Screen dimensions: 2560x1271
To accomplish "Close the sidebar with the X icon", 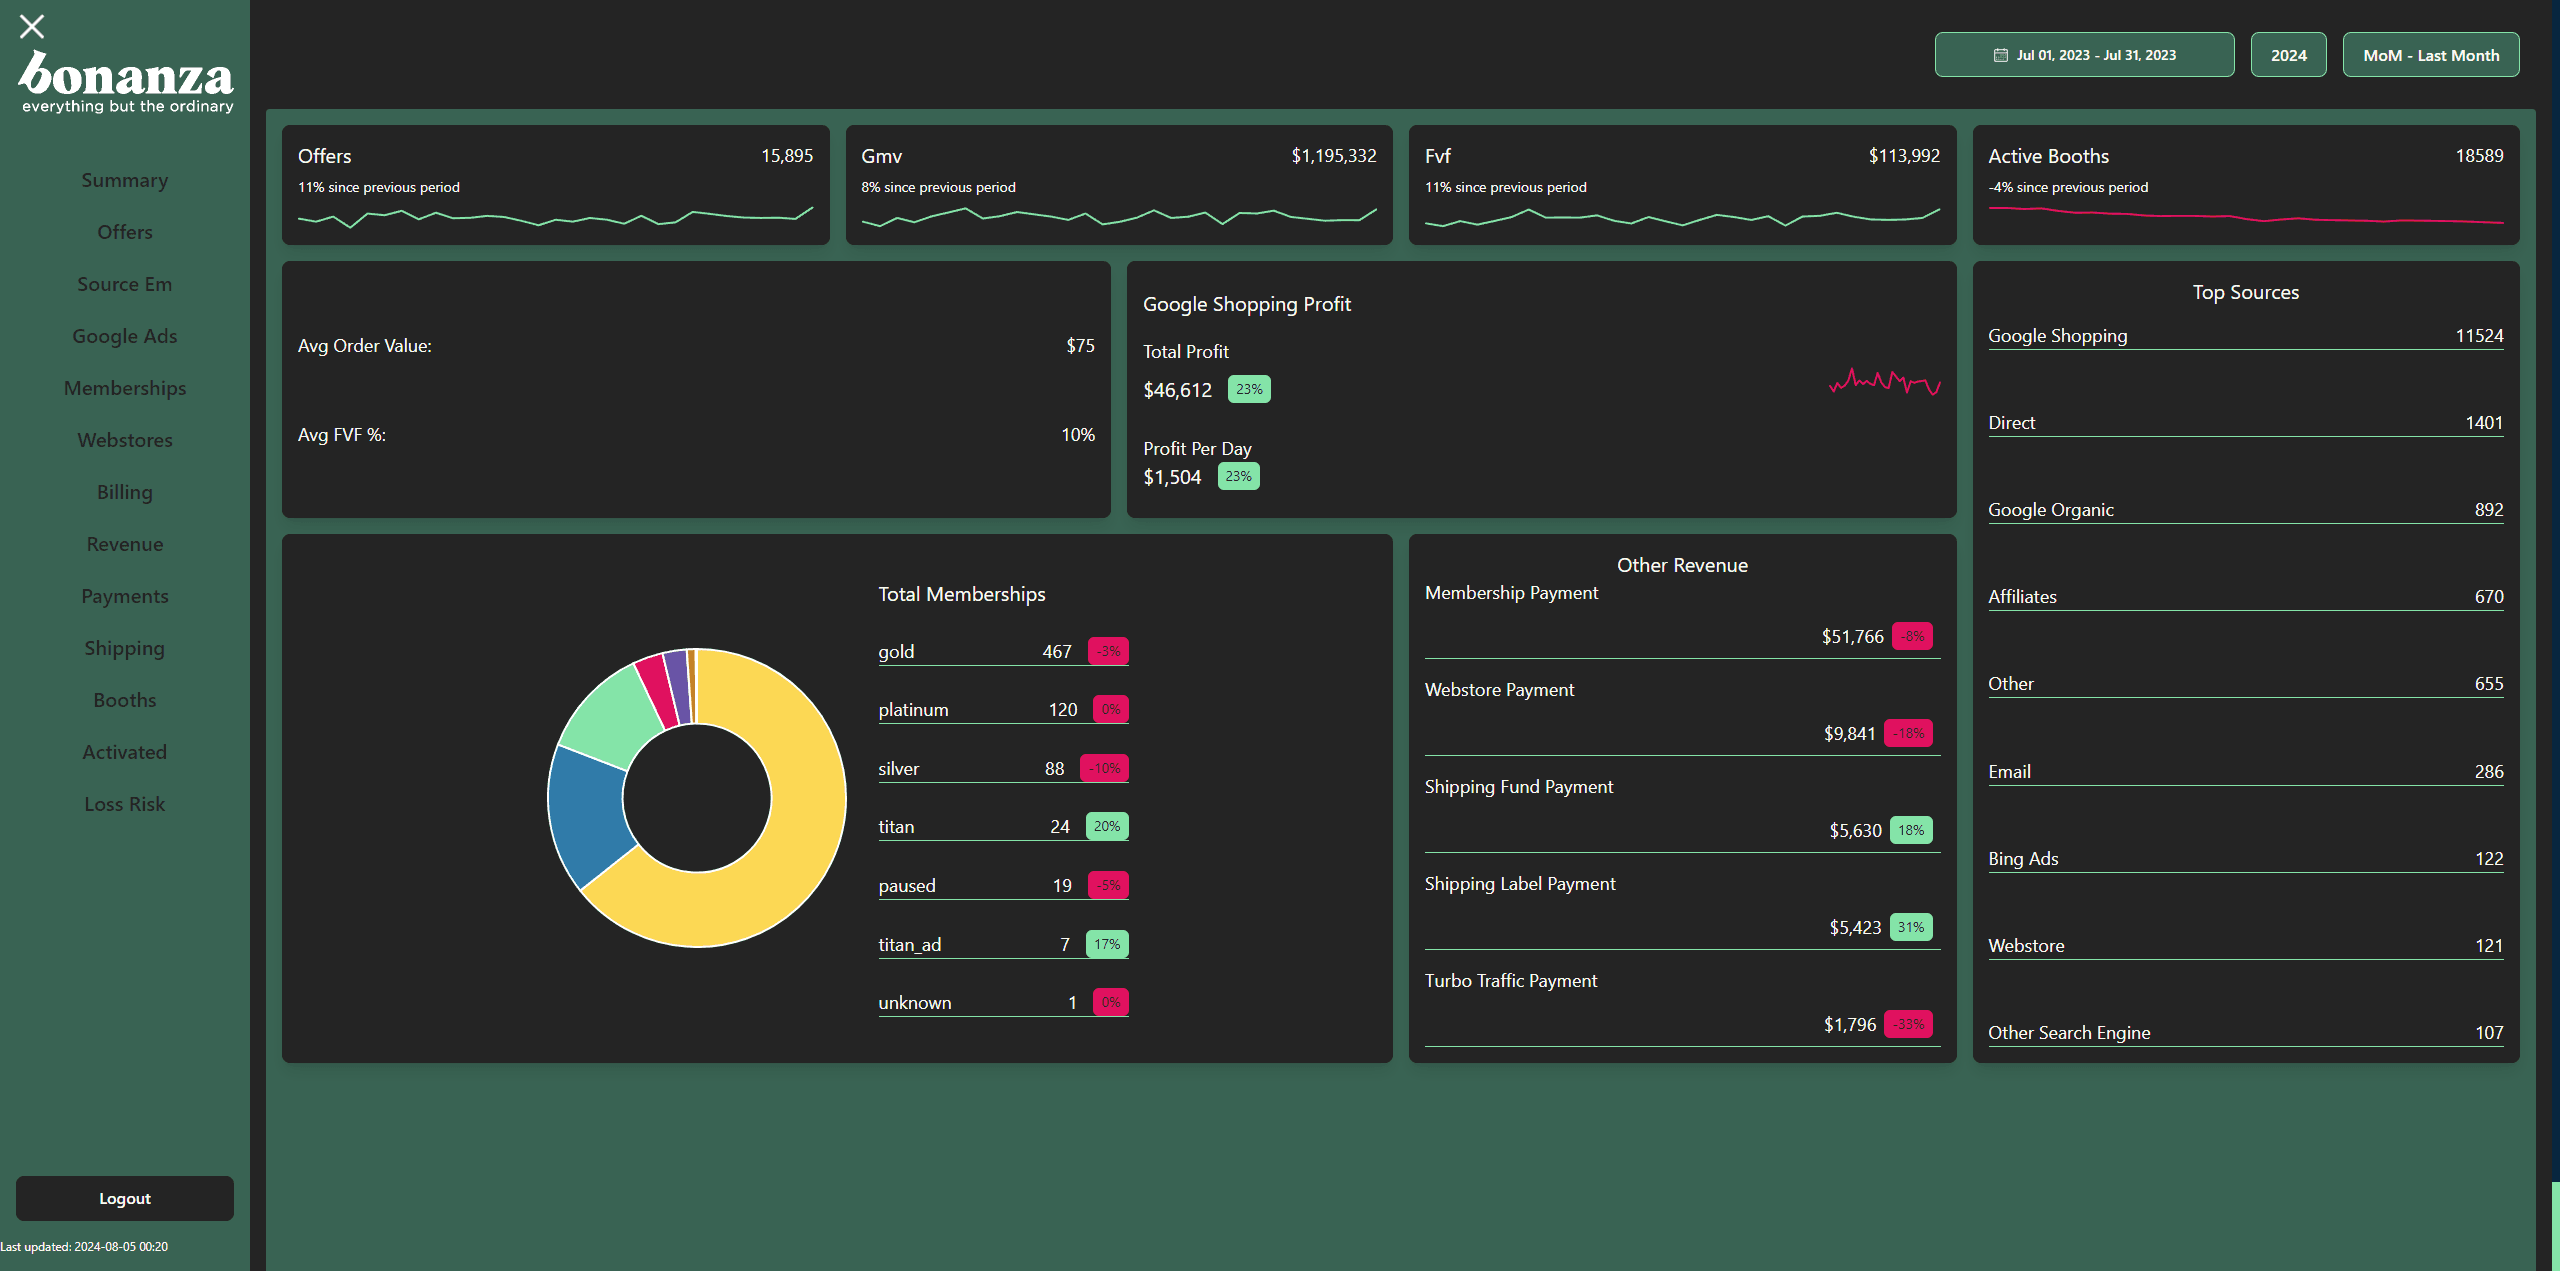I will click(x=32, y=26).
